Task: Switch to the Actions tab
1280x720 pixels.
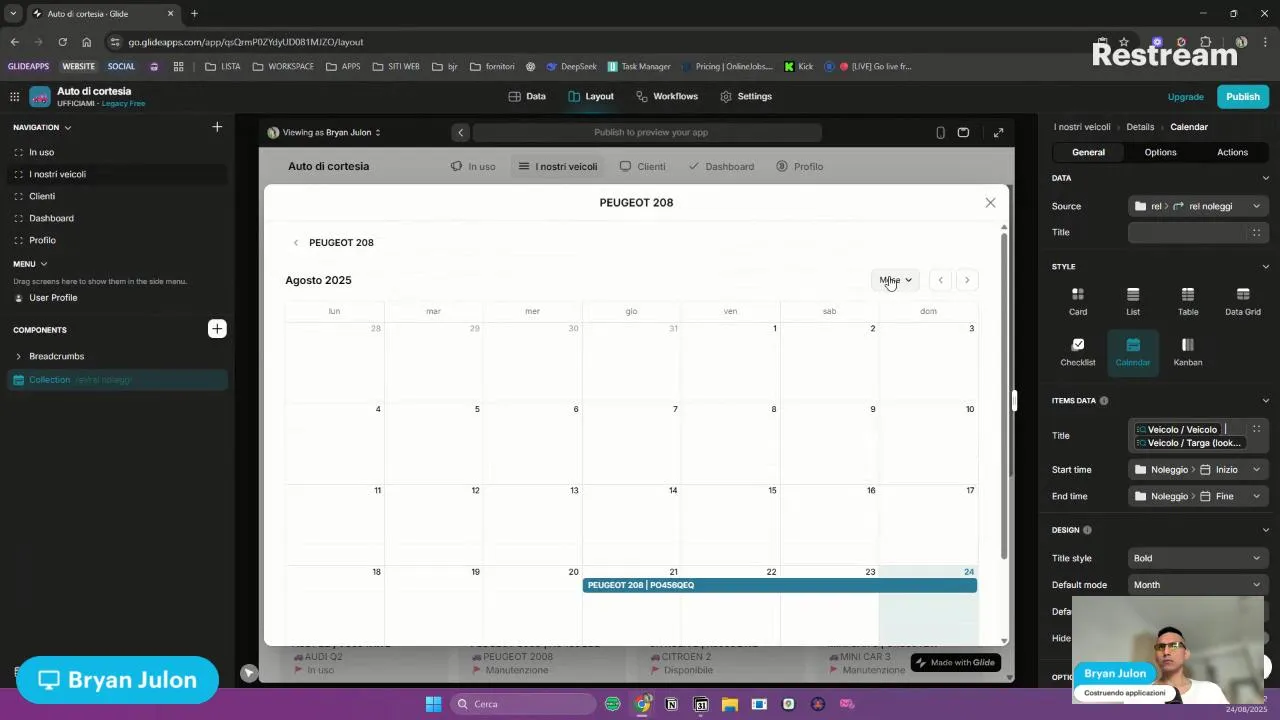Action: pyautogui.click(x=1232, y=152)
